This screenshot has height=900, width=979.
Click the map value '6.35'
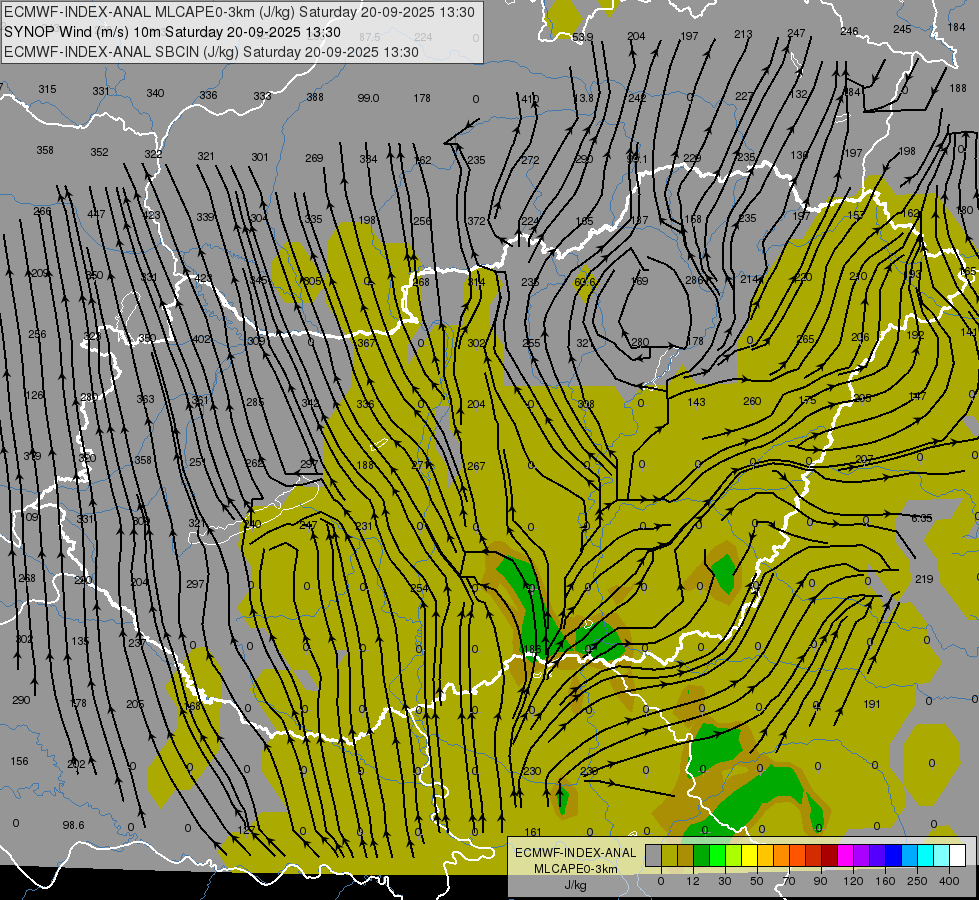click(922, 518)
